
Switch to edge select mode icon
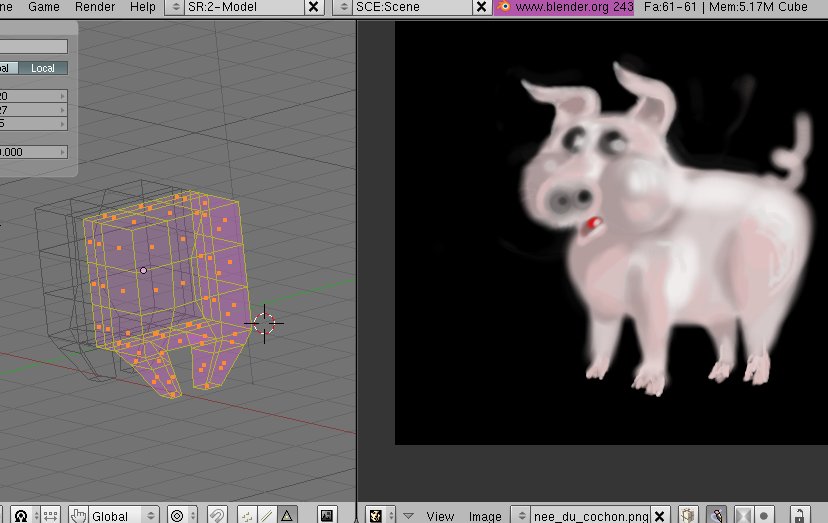[x=267, y=515]
